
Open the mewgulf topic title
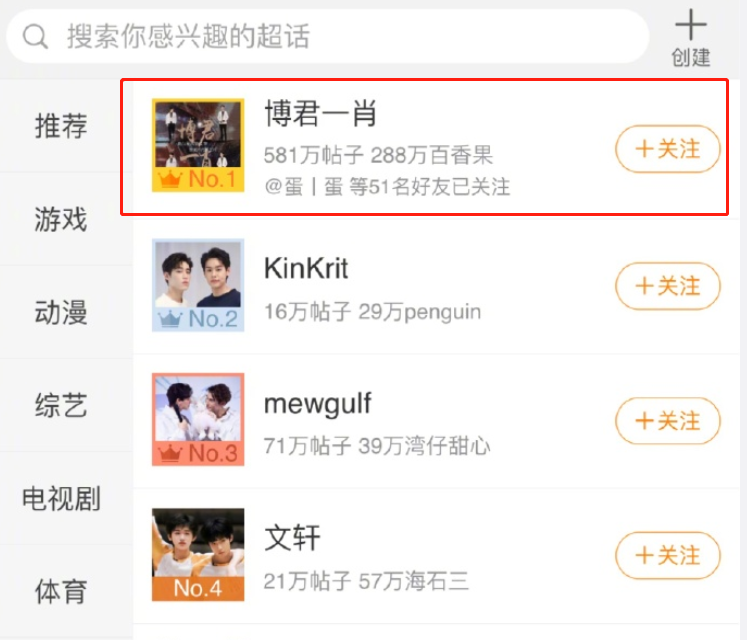coord(318,404)
